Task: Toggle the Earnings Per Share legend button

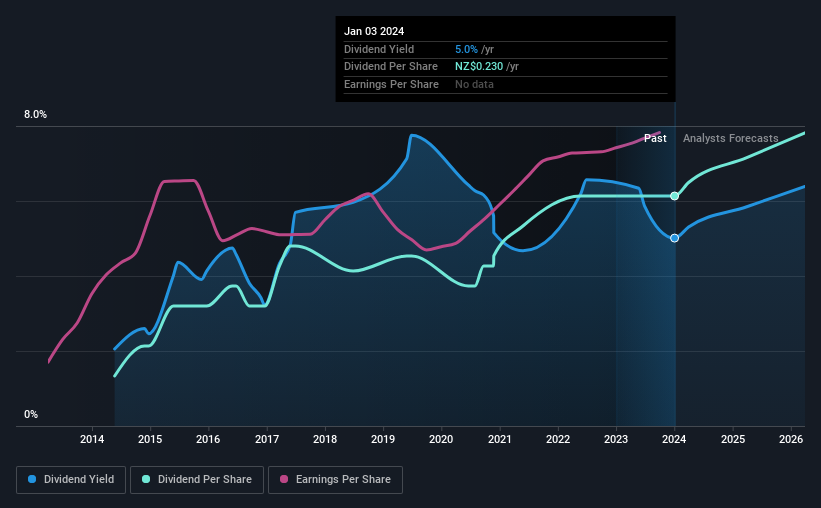Action: (x=336, y=480)
